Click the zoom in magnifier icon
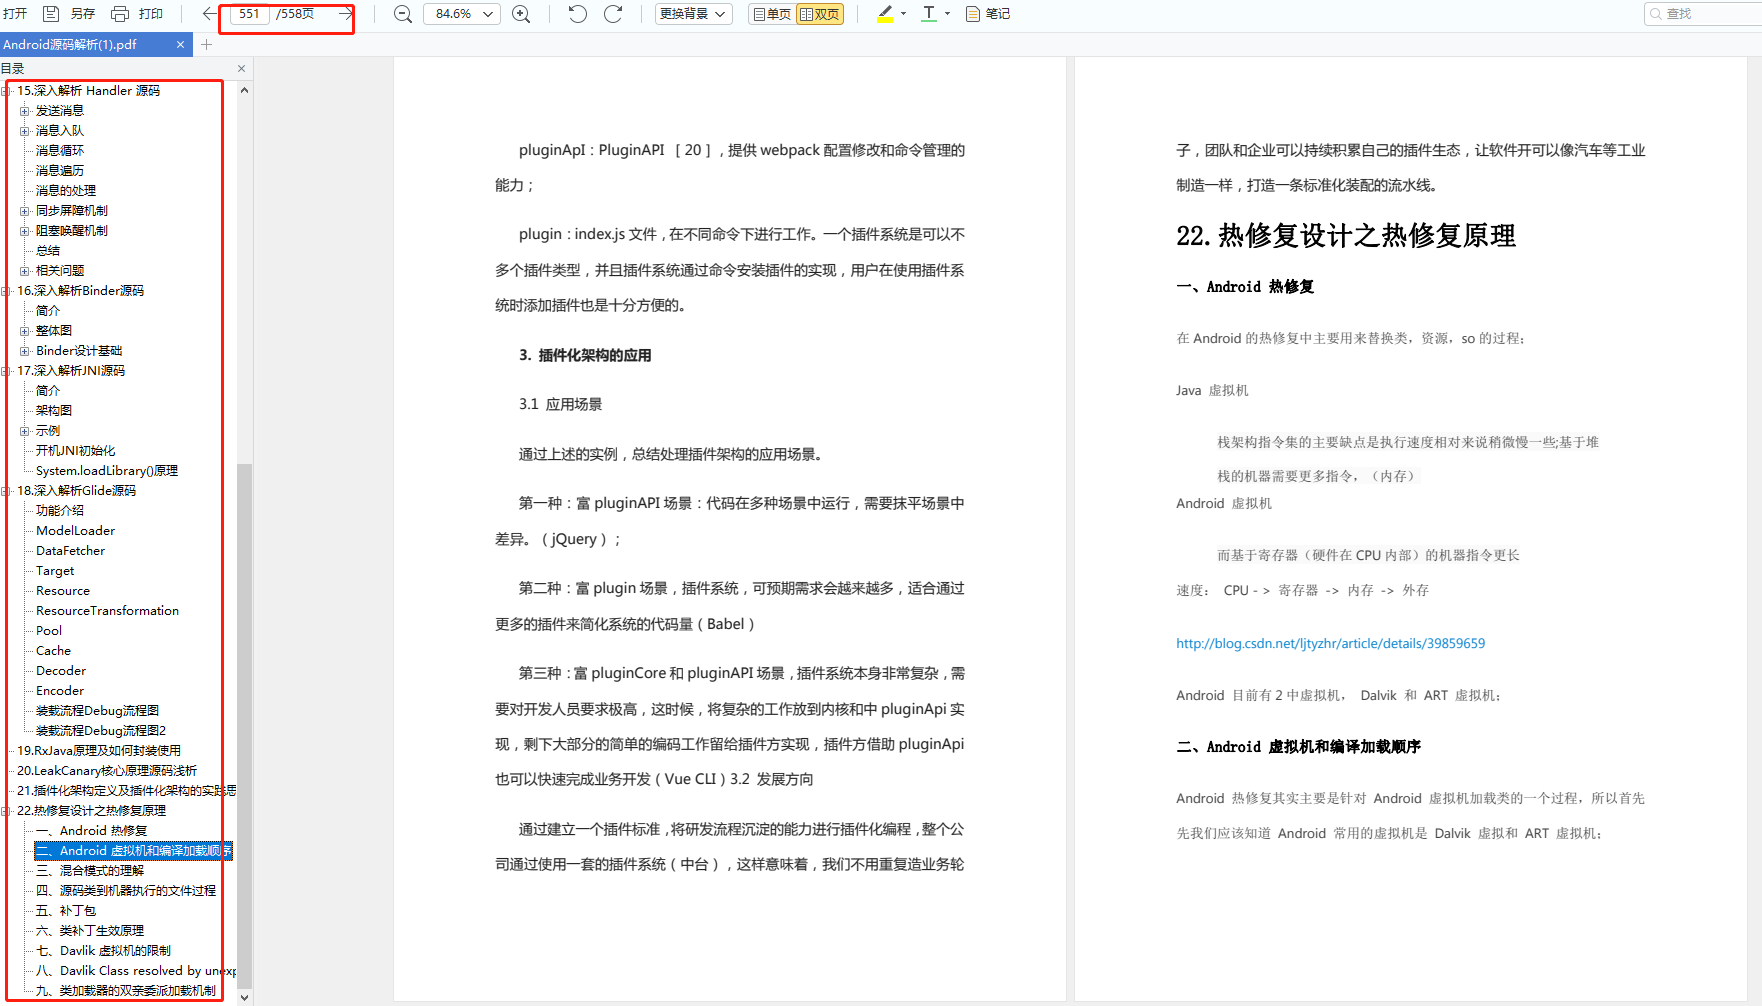 coord(521,14)
